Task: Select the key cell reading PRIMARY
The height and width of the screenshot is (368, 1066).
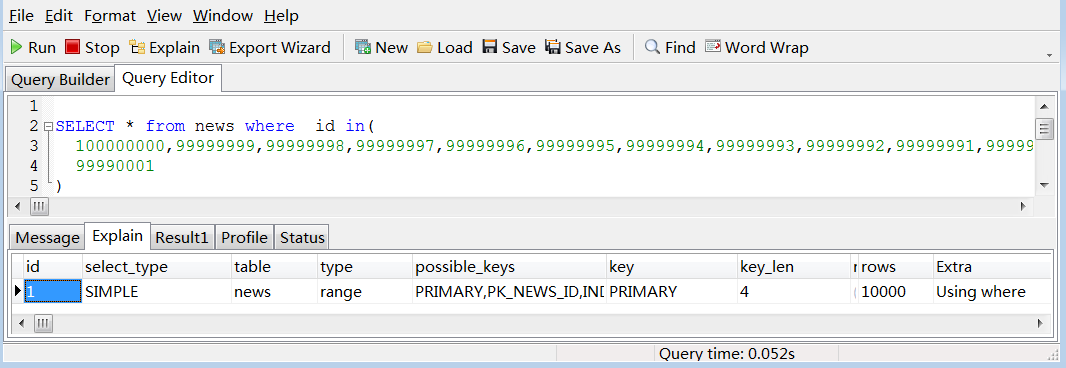Action: pos(672,292)
